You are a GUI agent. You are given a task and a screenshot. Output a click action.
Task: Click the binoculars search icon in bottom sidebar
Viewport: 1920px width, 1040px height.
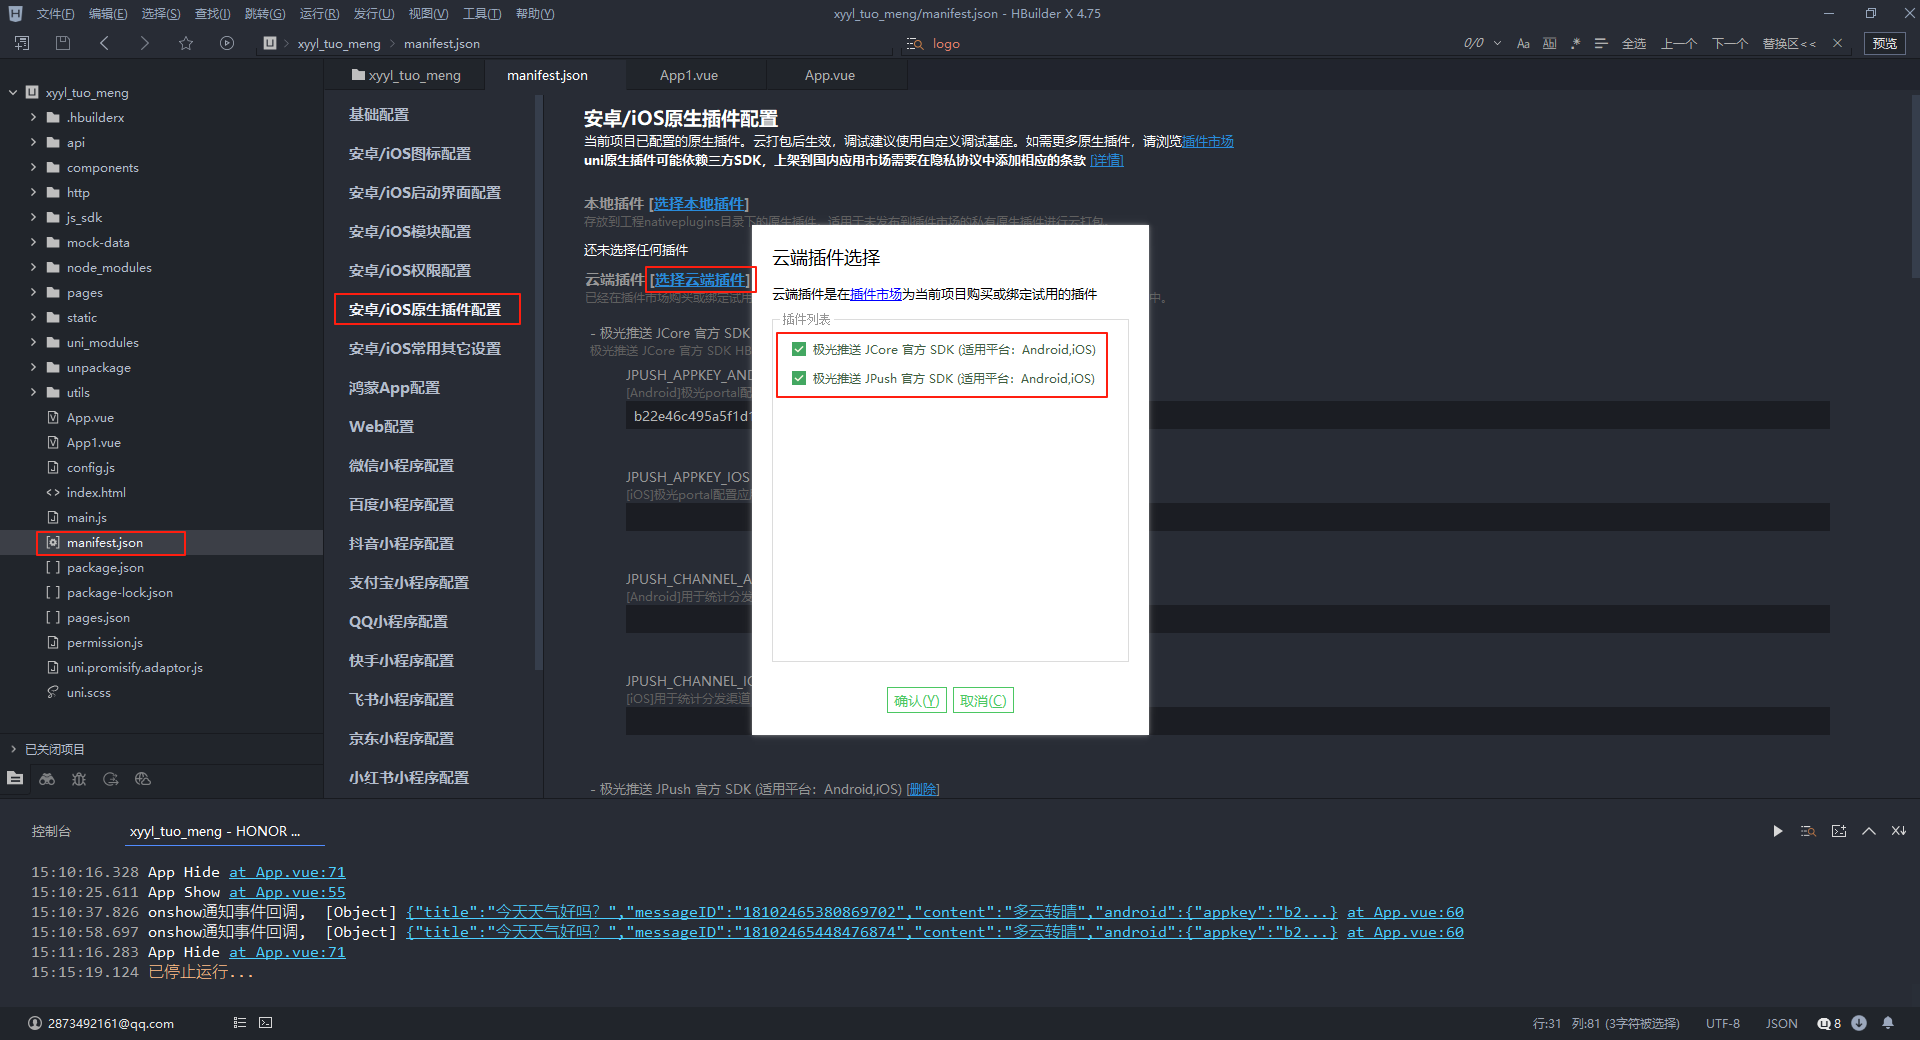[47, 779]
